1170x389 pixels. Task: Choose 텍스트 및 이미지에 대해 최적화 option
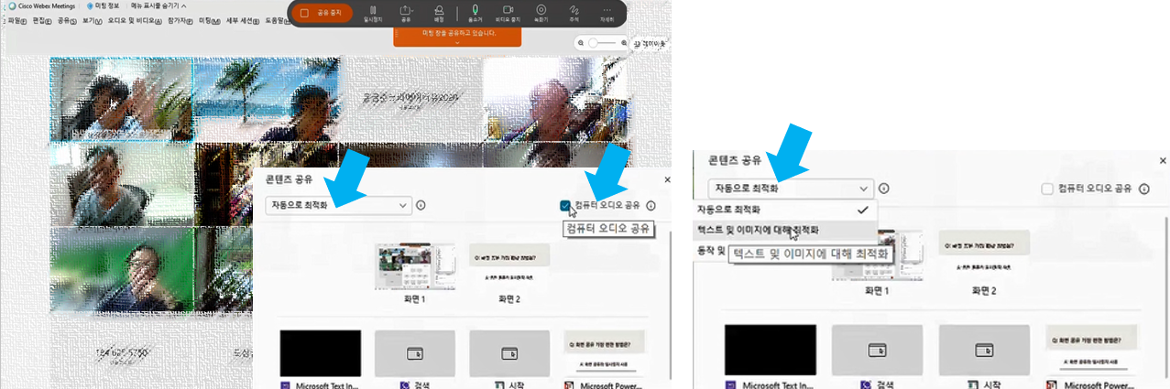786,230
